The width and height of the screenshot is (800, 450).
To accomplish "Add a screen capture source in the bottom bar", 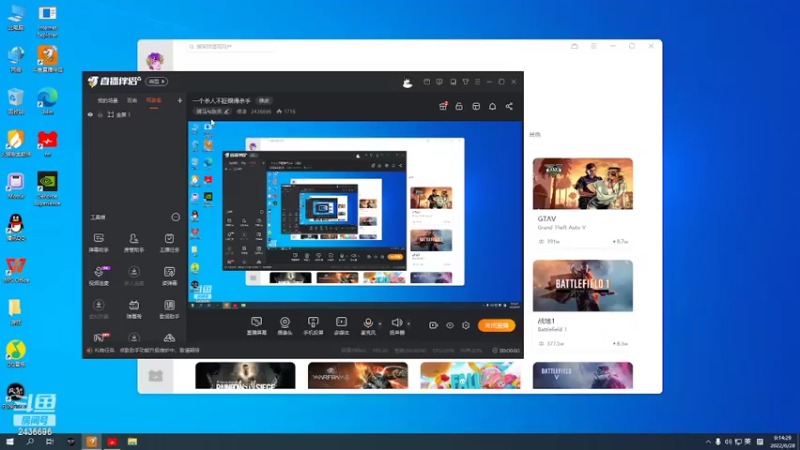I will (257, 326).
